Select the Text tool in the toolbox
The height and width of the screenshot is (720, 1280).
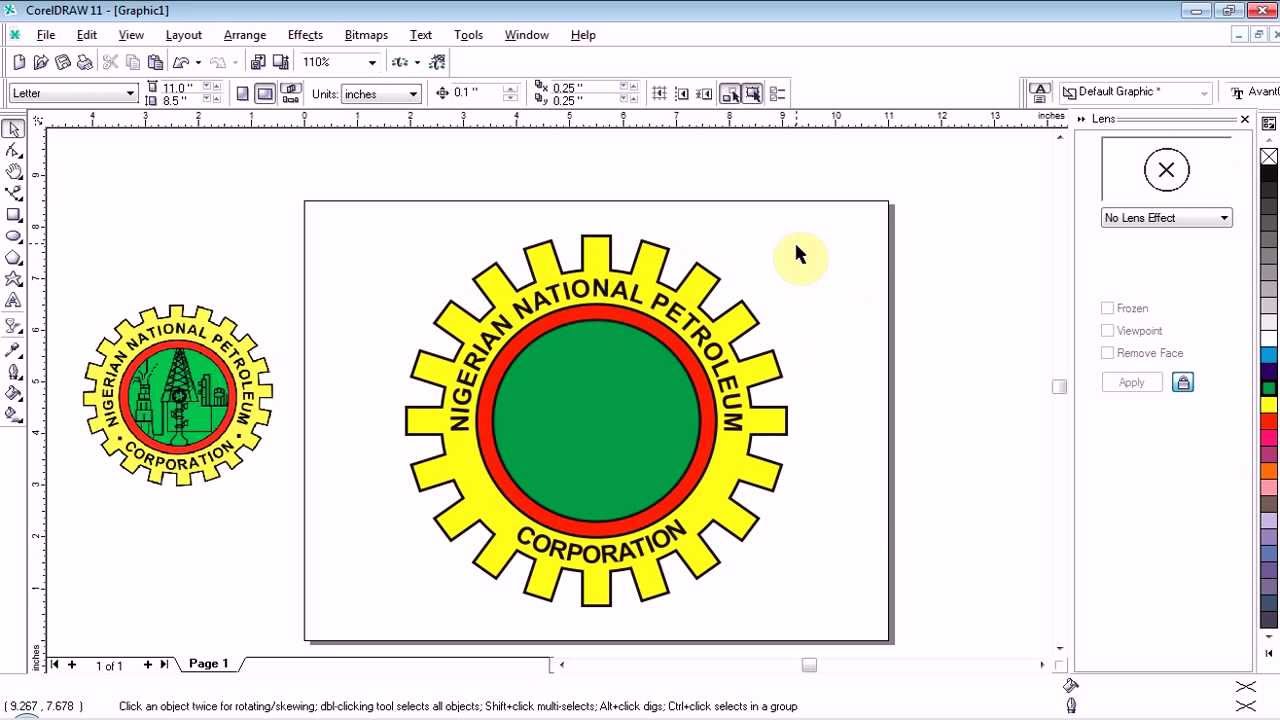coord(13,300)
